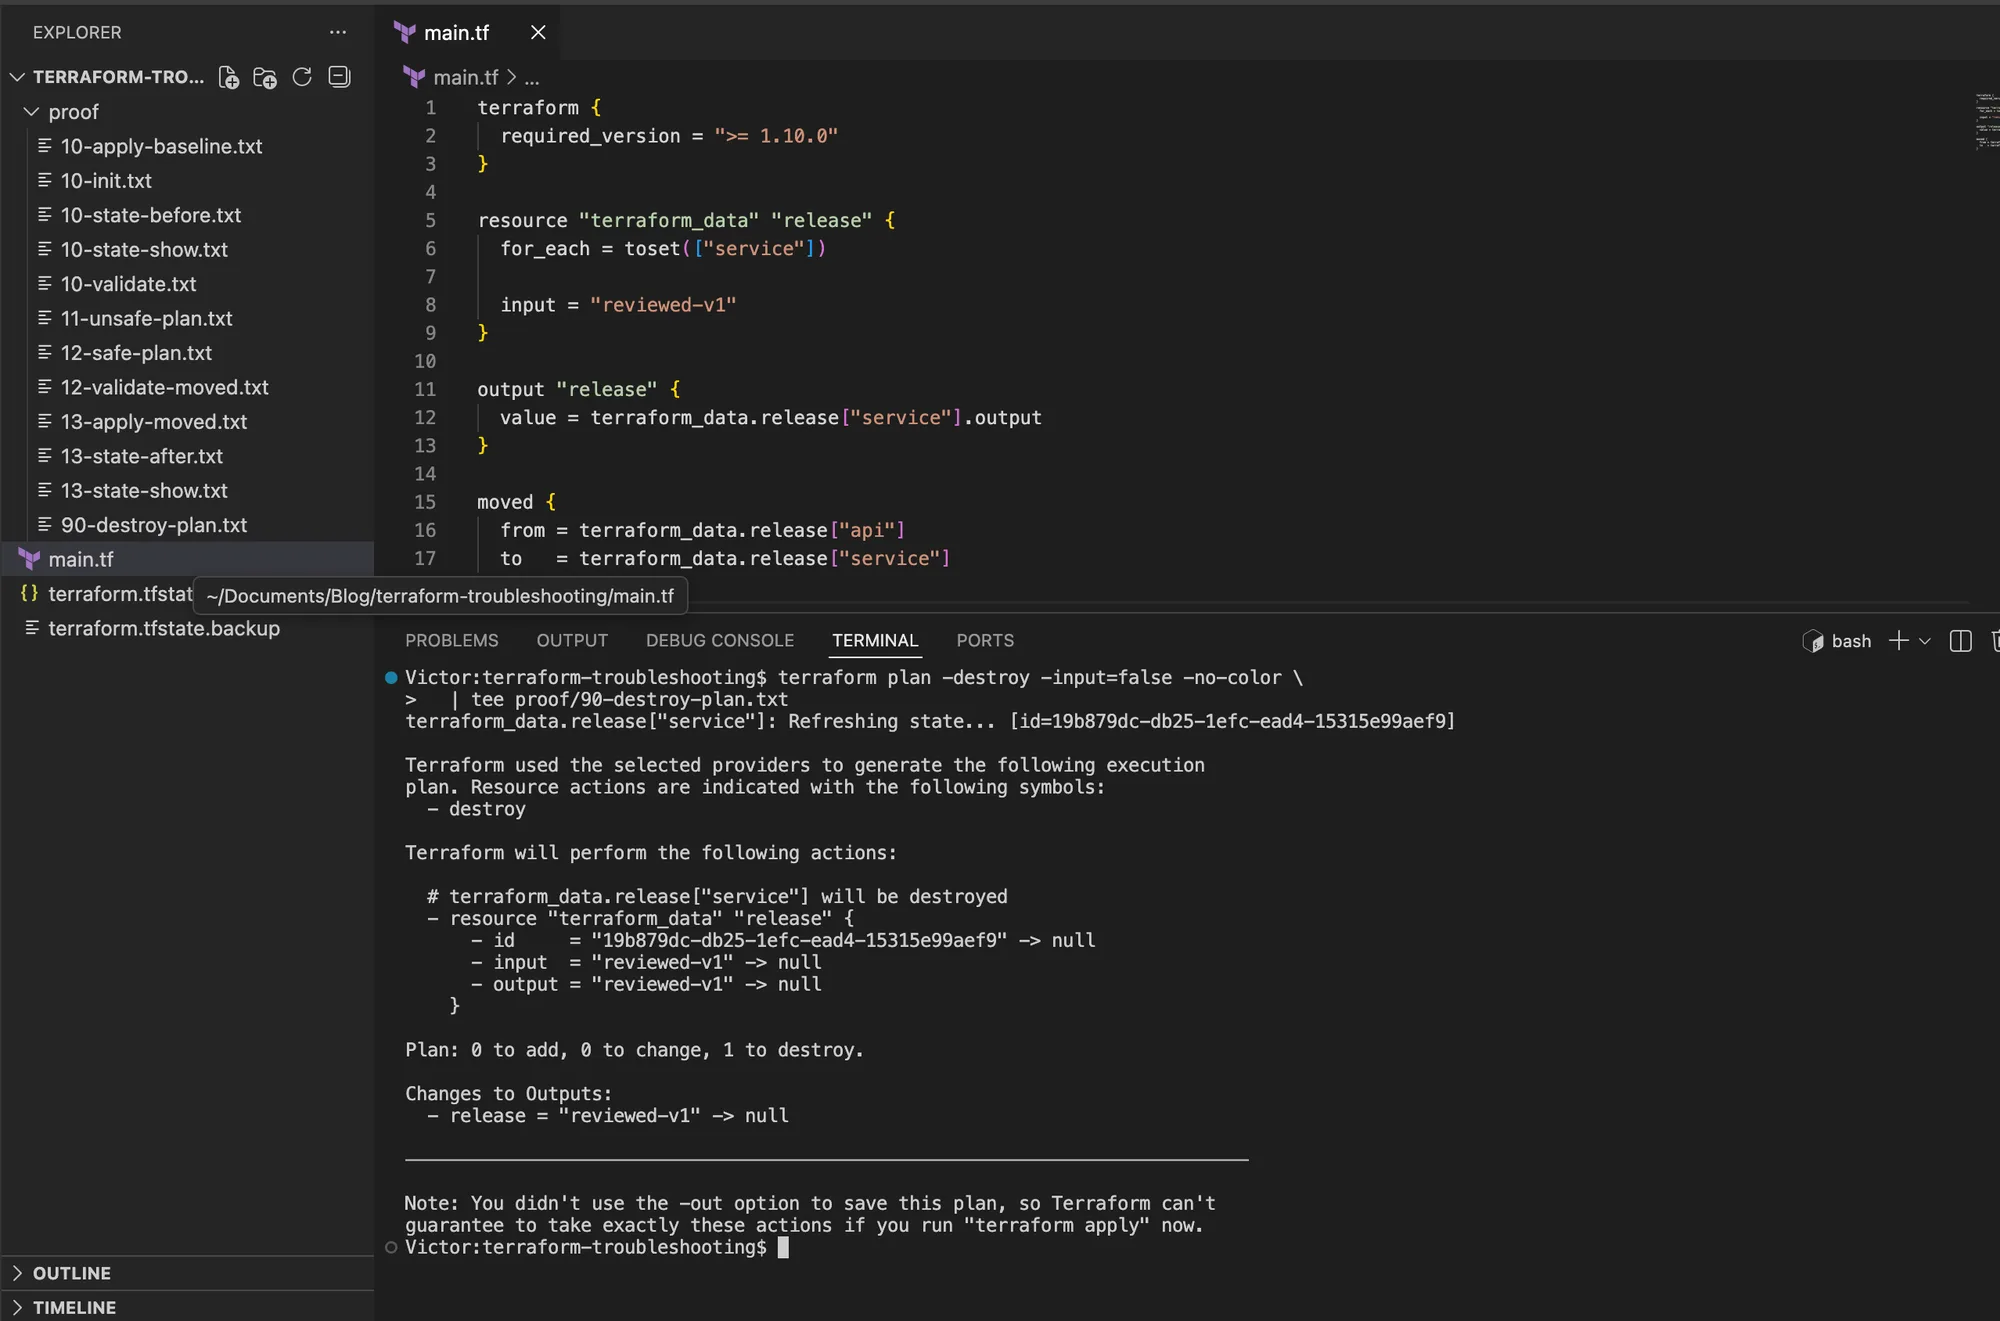Click the terminal prompt input line
The image size is (2000, 1321).
click(x=596, y=1247)
